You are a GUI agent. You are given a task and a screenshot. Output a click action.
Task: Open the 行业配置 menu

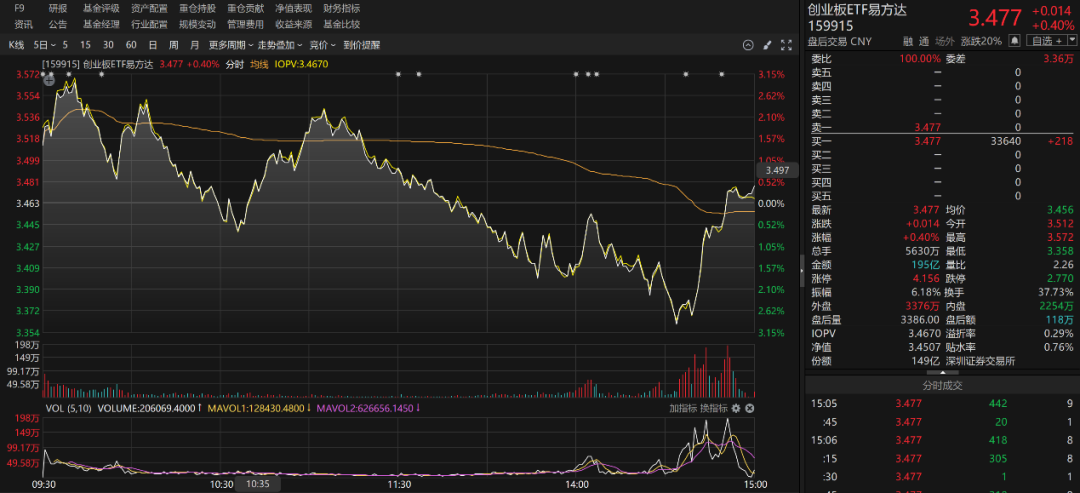click(x=149, y=25)
